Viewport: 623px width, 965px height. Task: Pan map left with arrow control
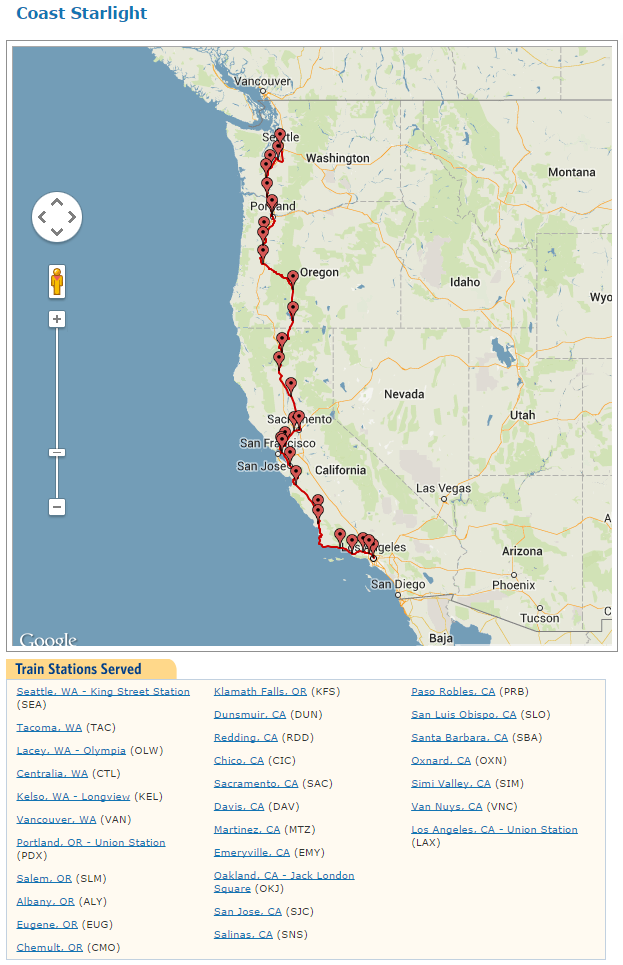(x=42, y=217)
